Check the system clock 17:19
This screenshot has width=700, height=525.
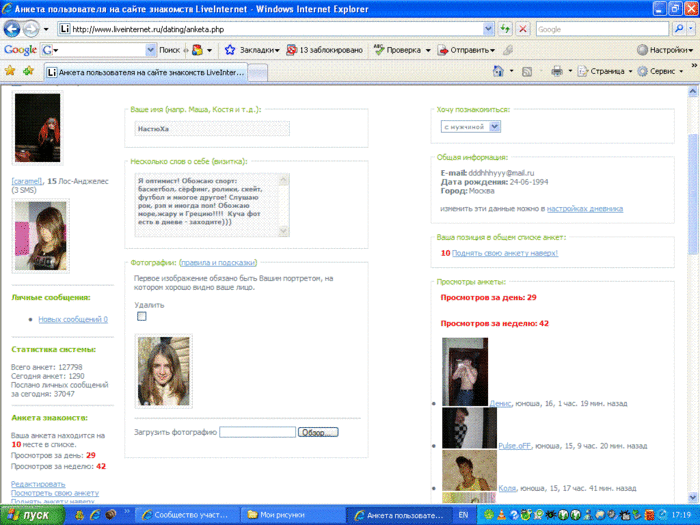tap(680, 515)
